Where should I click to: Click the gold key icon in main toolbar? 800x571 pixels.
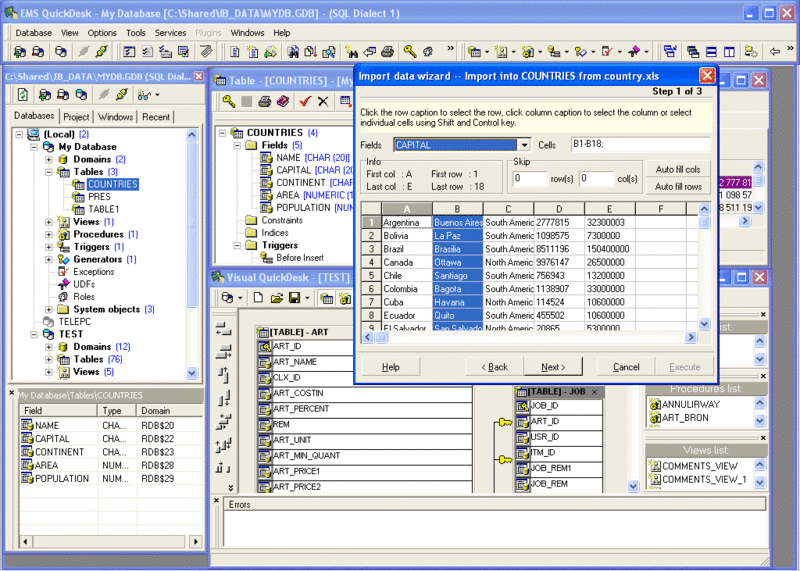coord(410,52)
